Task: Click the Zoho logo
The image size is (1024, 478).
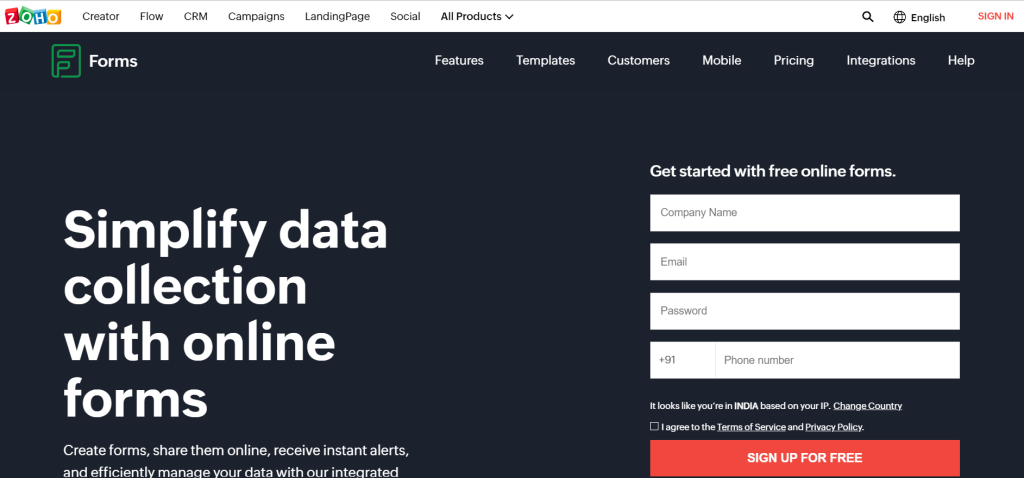Action: point(33,16)
